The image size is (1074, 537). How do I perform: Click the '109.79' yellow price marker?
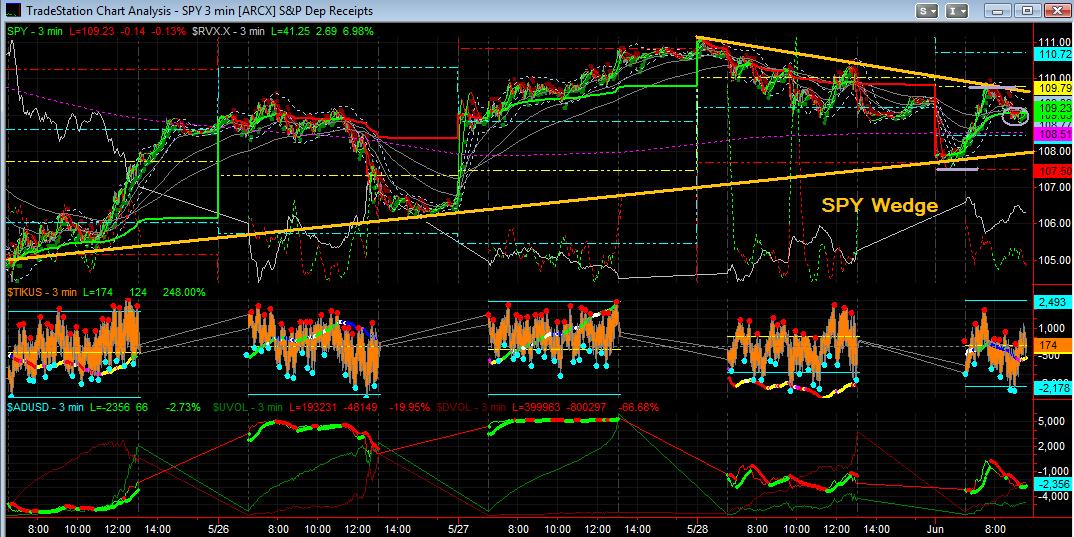click(1055, 88)
